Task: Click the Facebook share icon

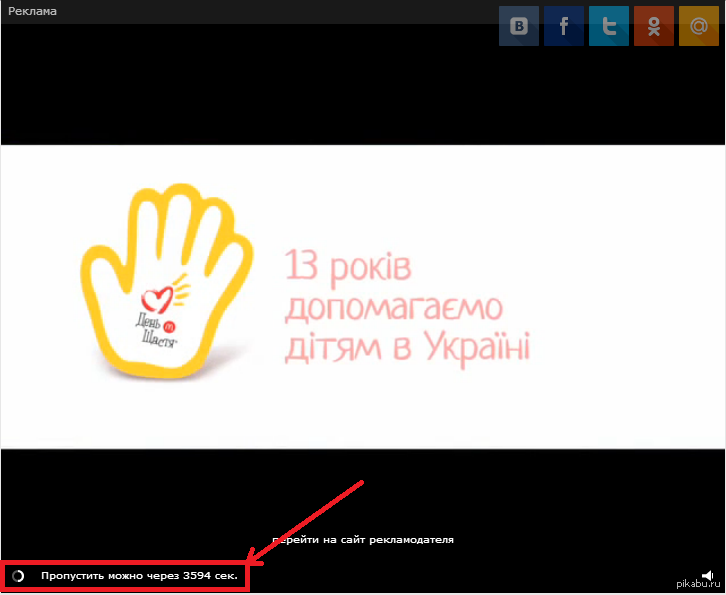Action: [x=564, y=27]
